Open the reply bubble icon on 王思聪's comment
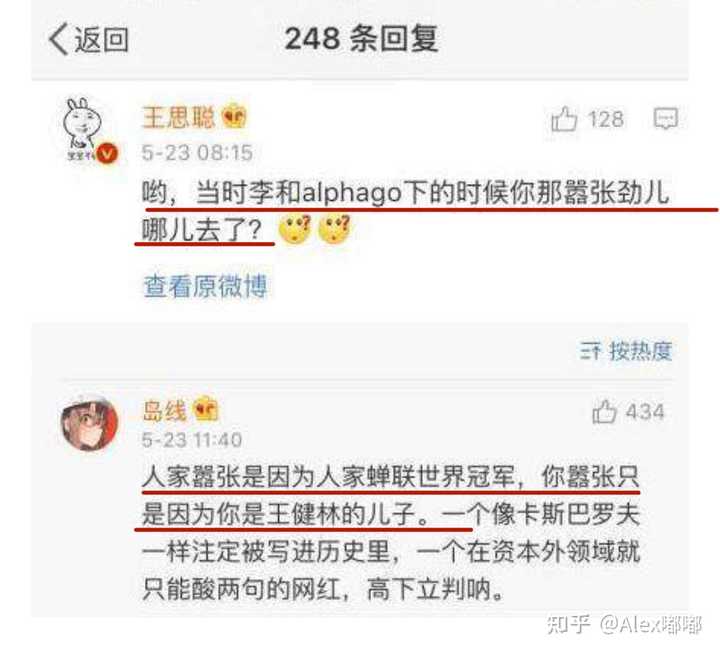 pos(665,118)
